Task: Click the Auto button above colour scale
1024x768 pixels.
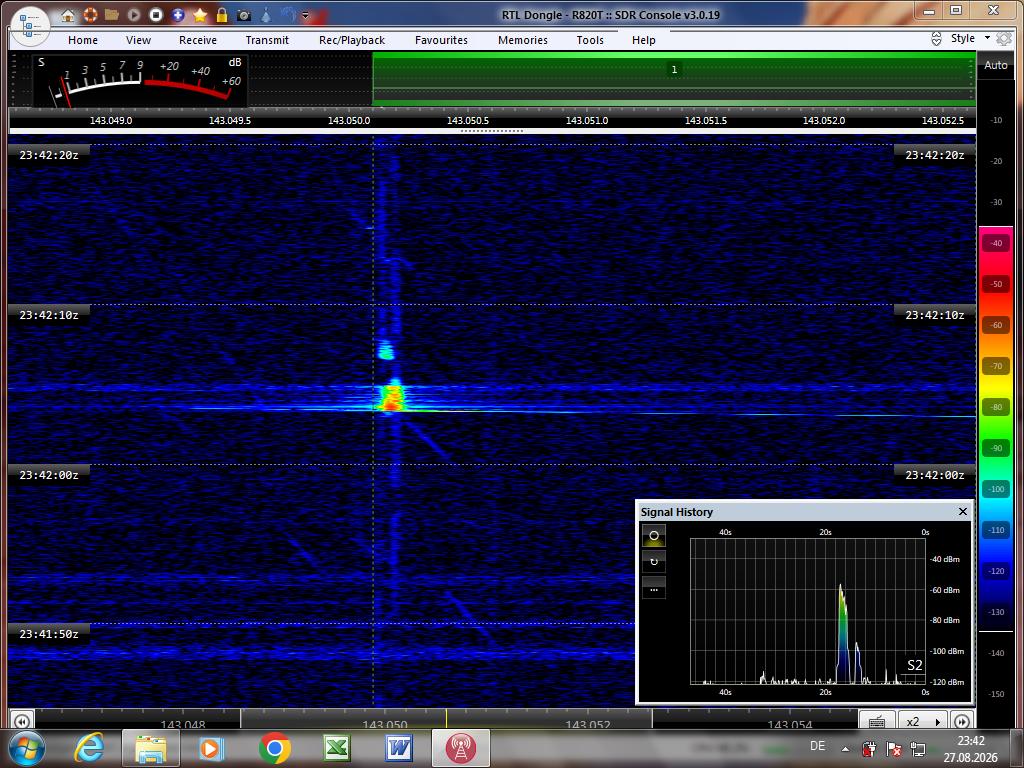Action: [995, 65]
